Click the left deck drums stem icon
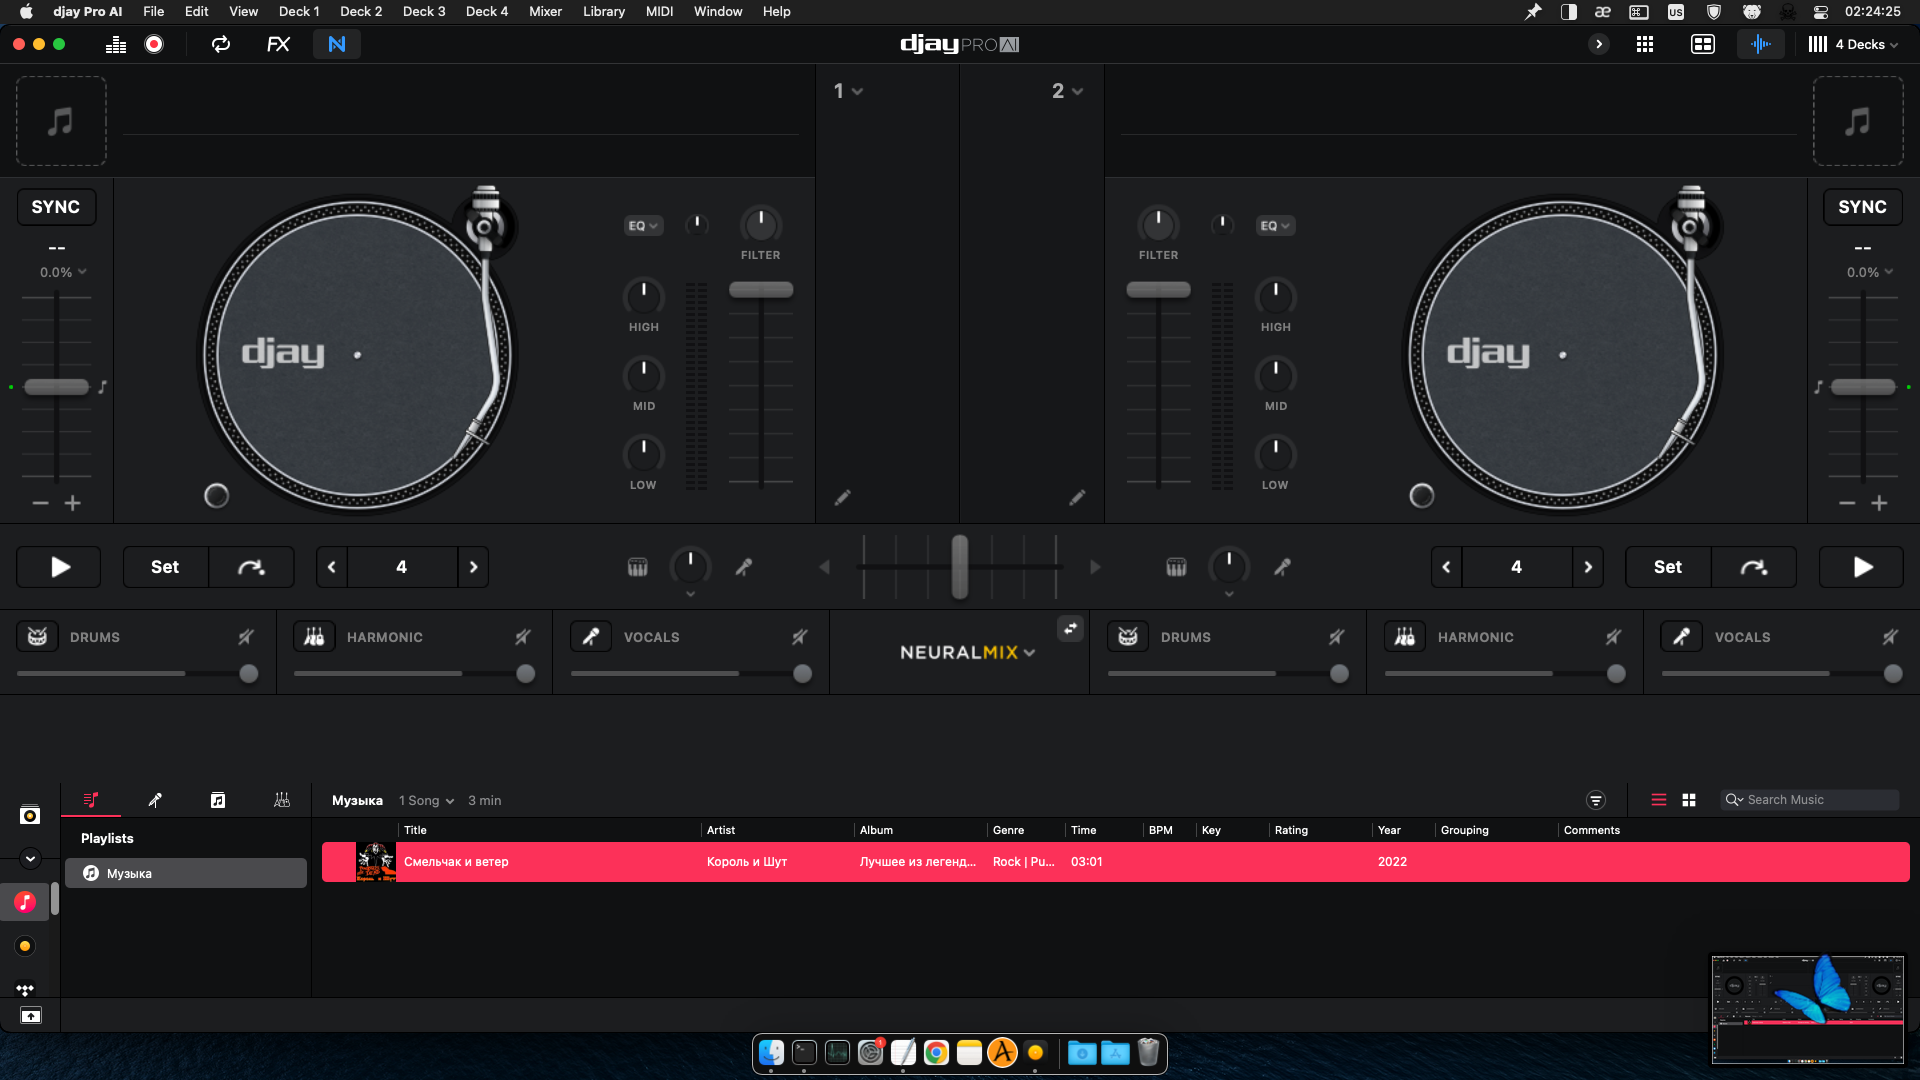The image size is (1920, 1080). (x=38, y=637)
